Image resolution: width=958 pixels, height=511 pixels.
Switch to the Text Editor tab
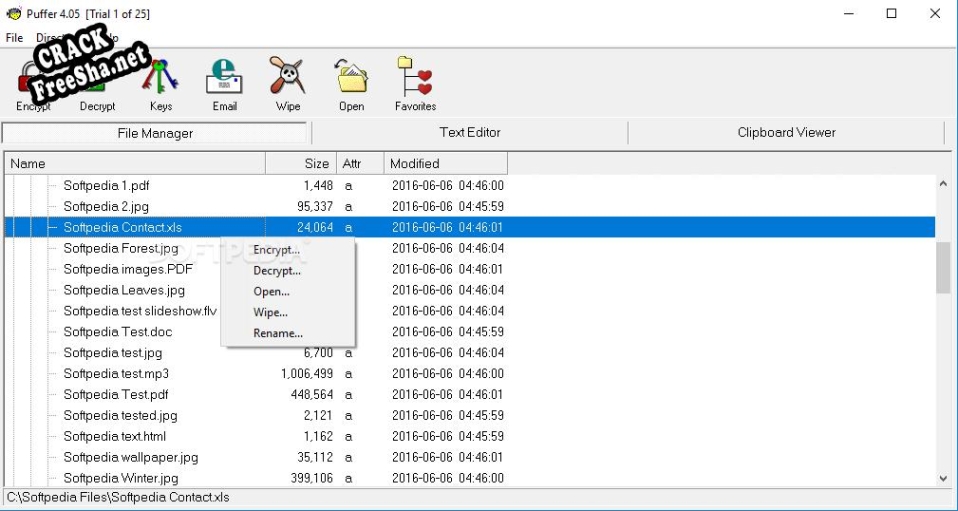(469, 133)
